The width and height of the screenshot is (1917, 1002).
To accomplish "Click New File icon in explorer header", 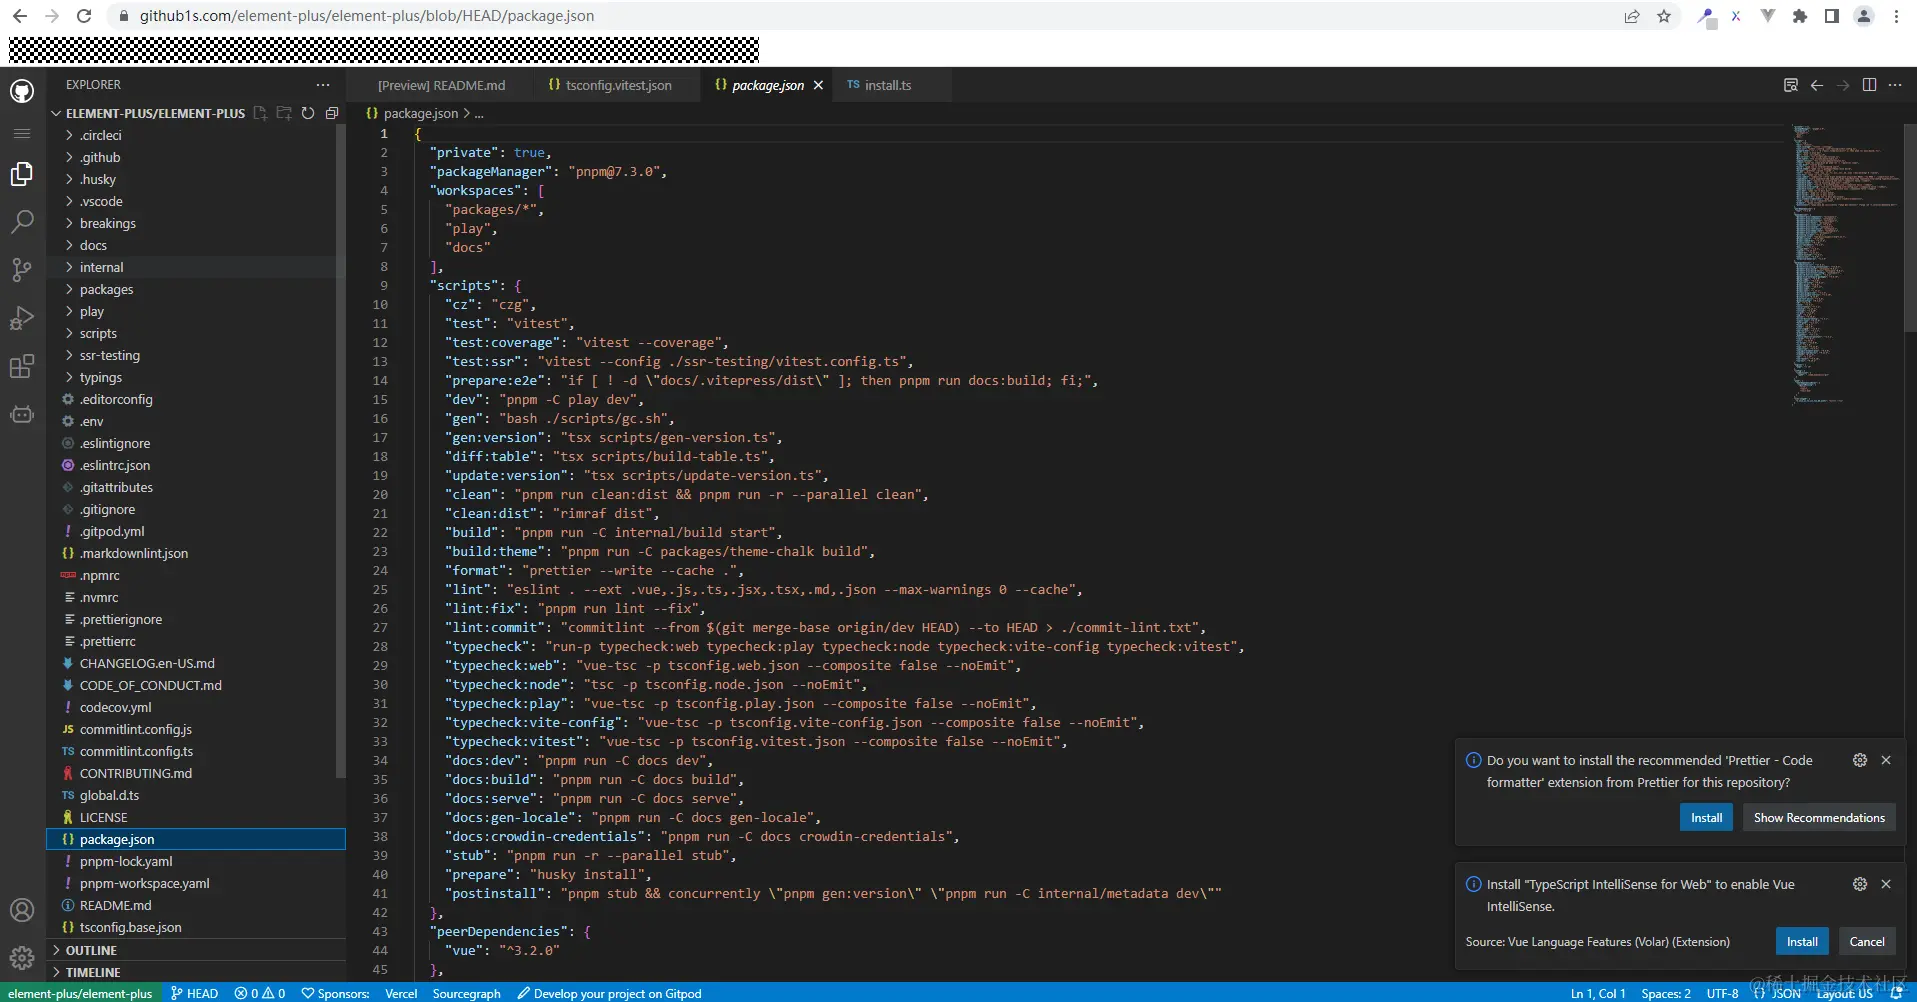I will (x=260, y=113).
